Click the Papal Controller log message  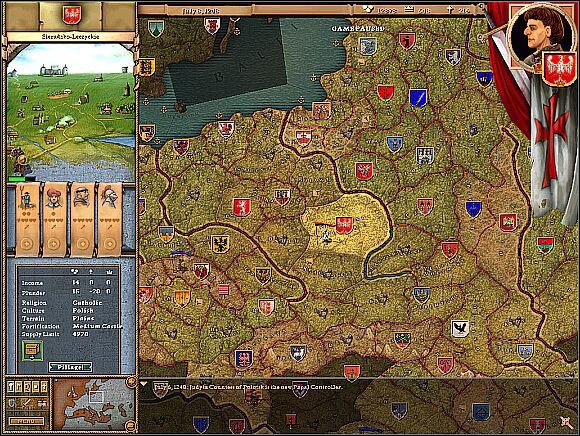pos(247,387)
